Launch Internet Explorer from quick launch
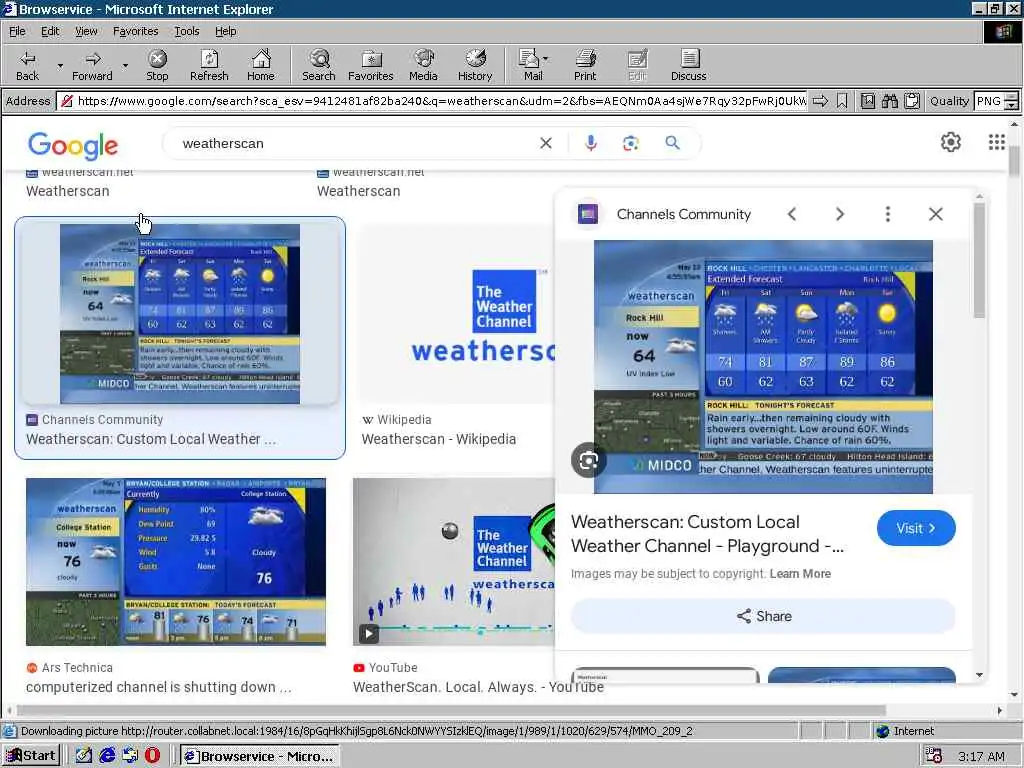Viewport: 1024px width, 768px height. pos(107,756)
